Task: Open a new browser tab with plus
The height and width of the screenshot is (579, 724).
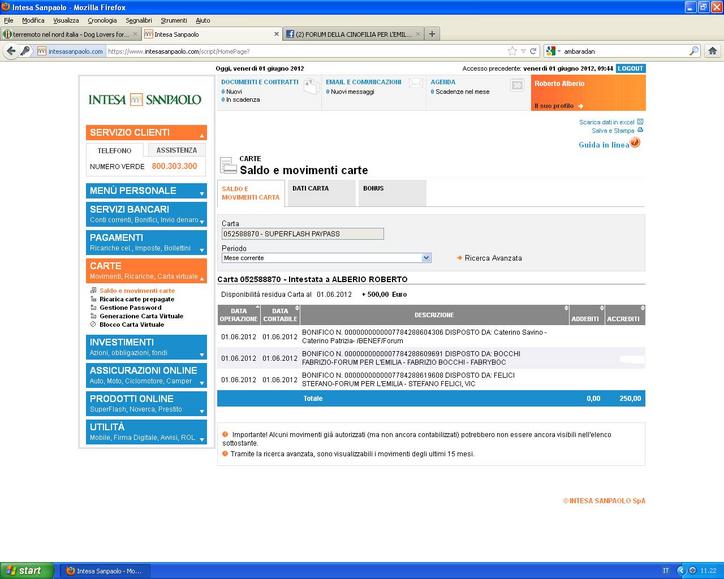Action: tap(432, 33)
